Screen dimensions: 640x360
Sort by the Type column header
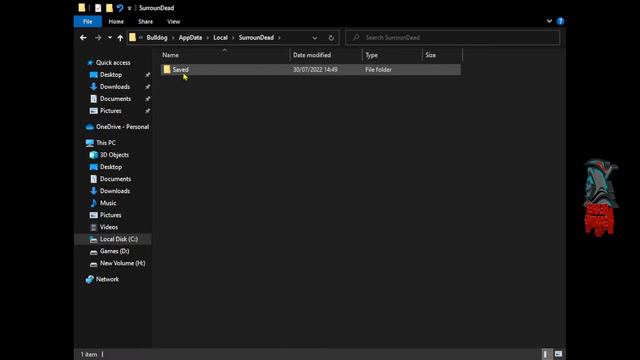[x=371, y=55]
